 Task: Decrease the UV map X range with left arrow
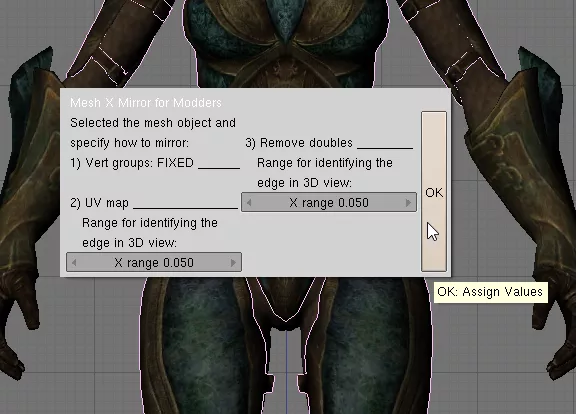pyautogui.click(x=74, y=263)
